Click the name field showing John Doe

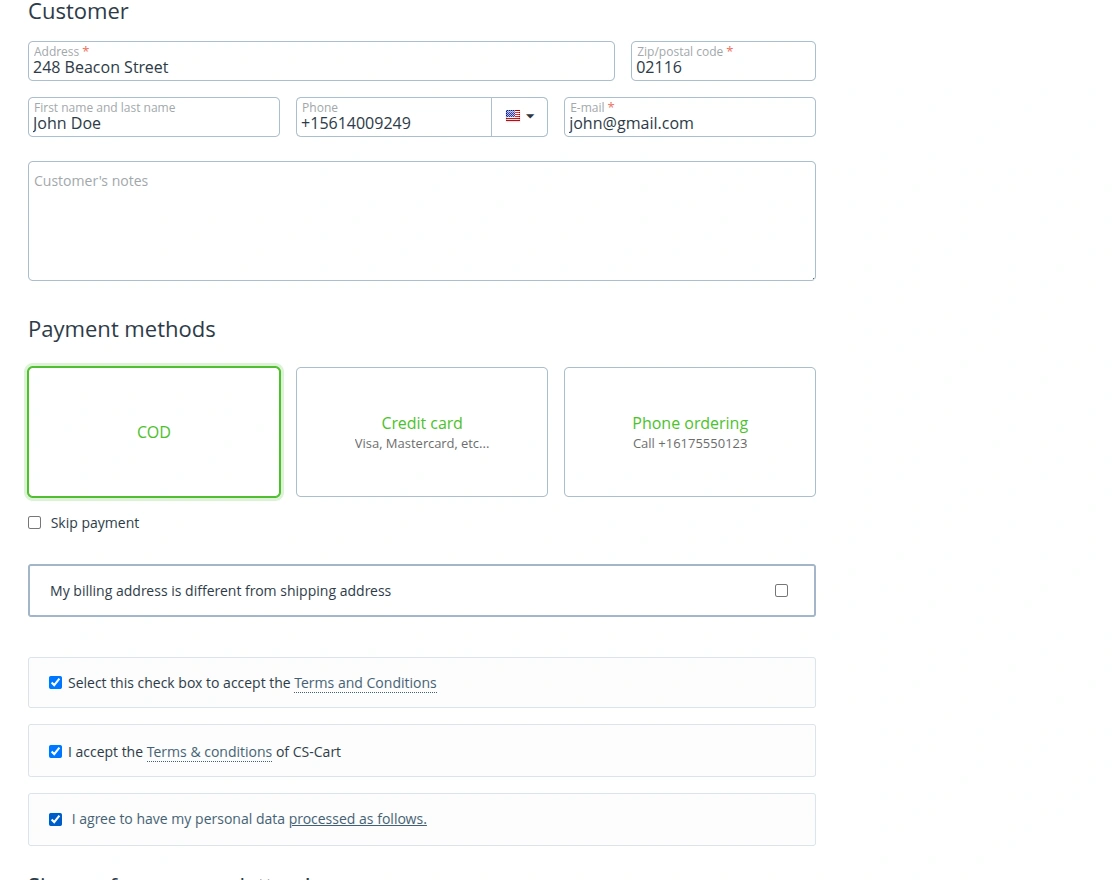[x=153, y=123]
